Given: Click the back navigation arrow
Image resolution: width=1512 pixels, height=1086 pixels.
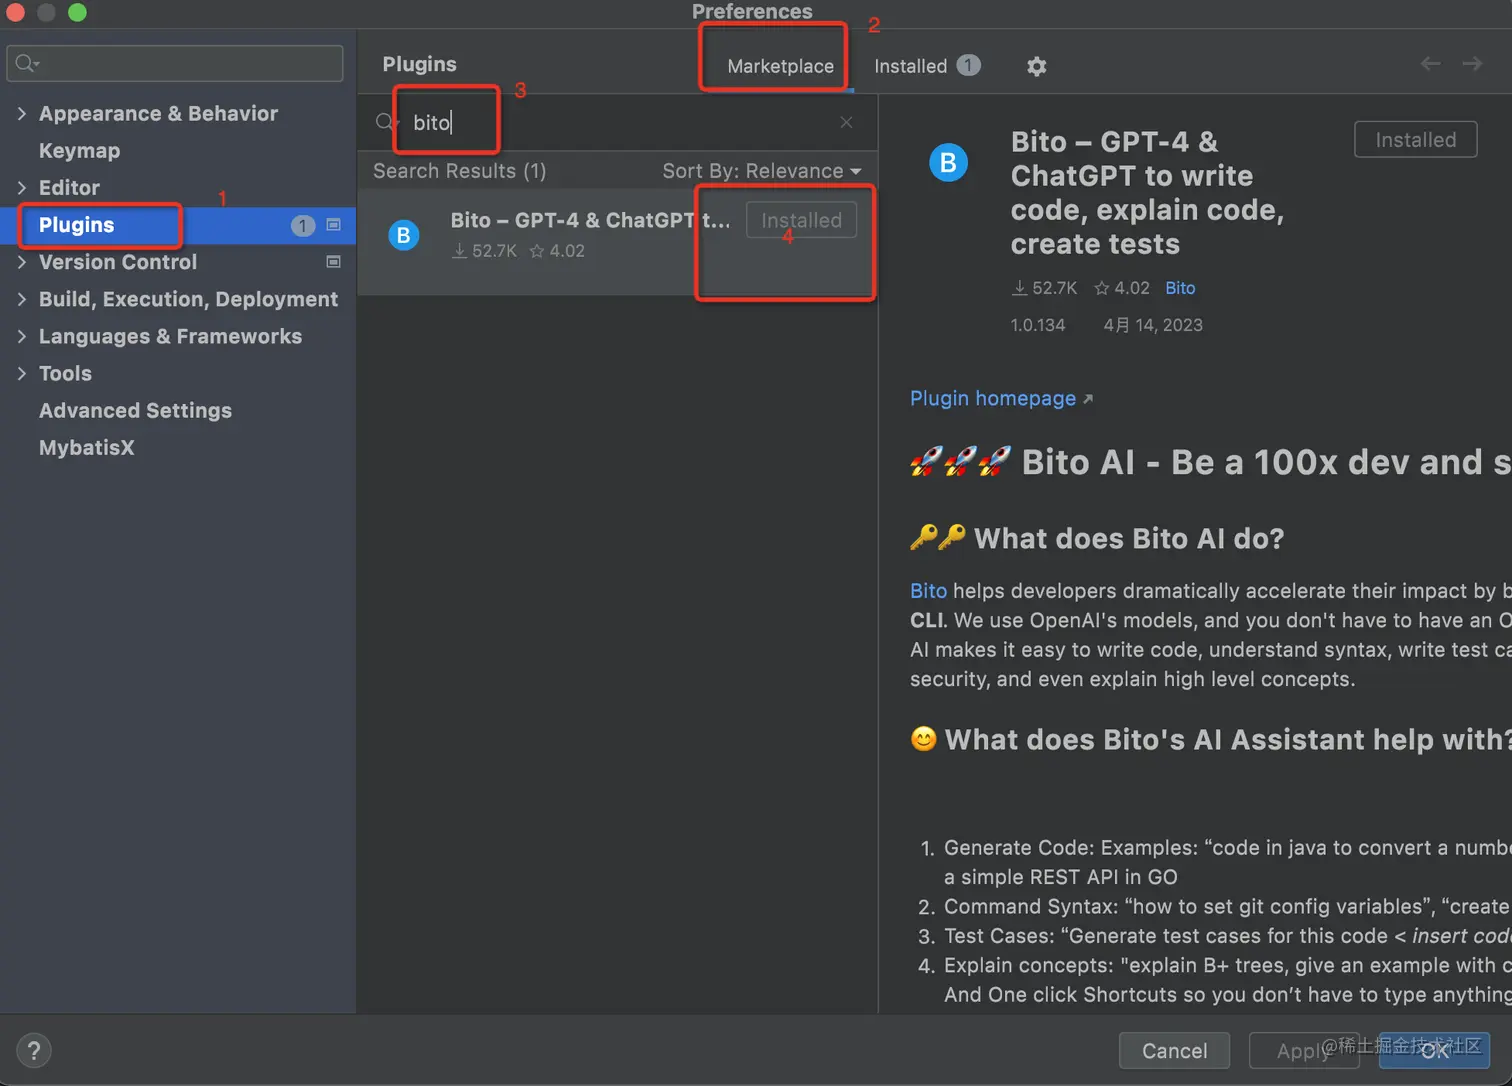Looking at the screenshot, I should (1431, 63).
